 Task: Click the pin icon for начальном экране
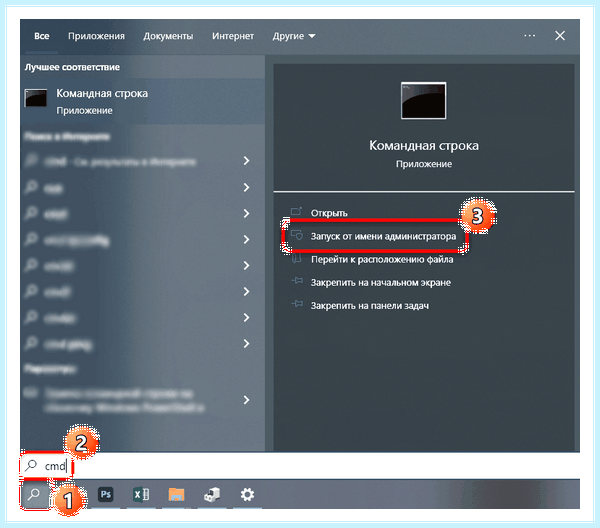pyautogui.click(x=297, y=281)
